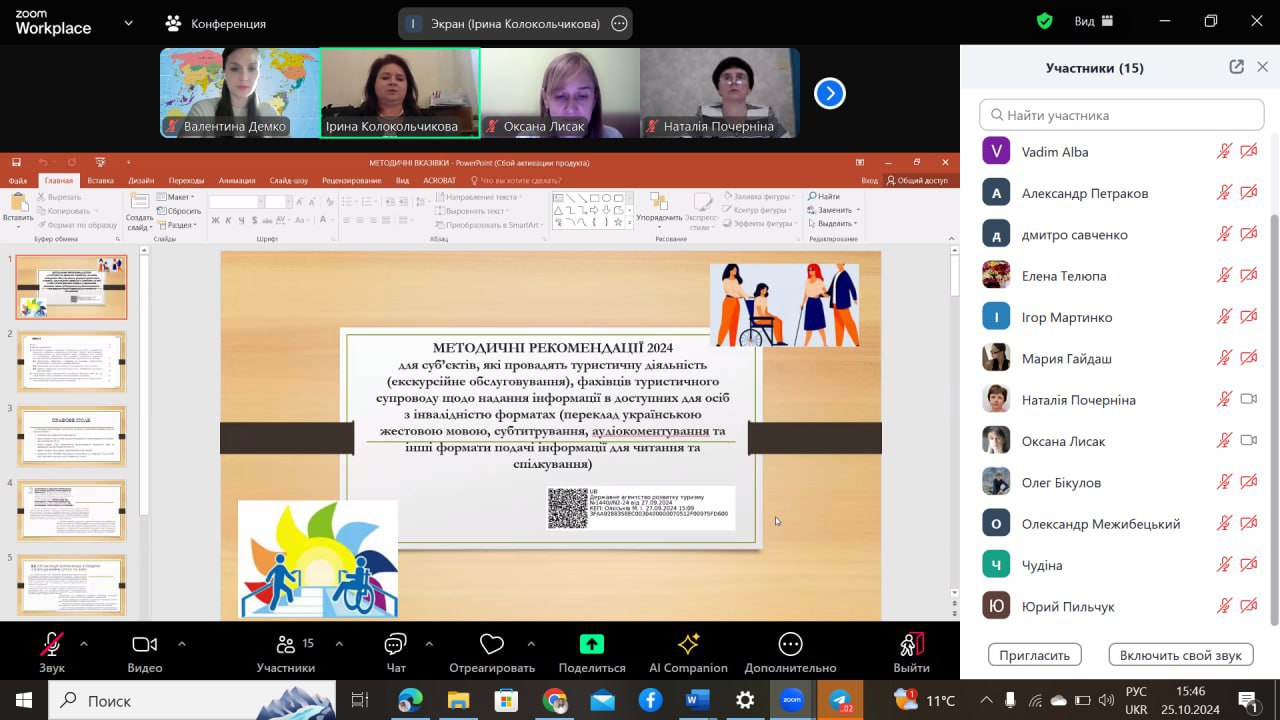Screen dimensions: 1280x720
Task: Open screen share options for Ирина Колокольчикова
Action: pyautogui.click(x=619, y=23)
